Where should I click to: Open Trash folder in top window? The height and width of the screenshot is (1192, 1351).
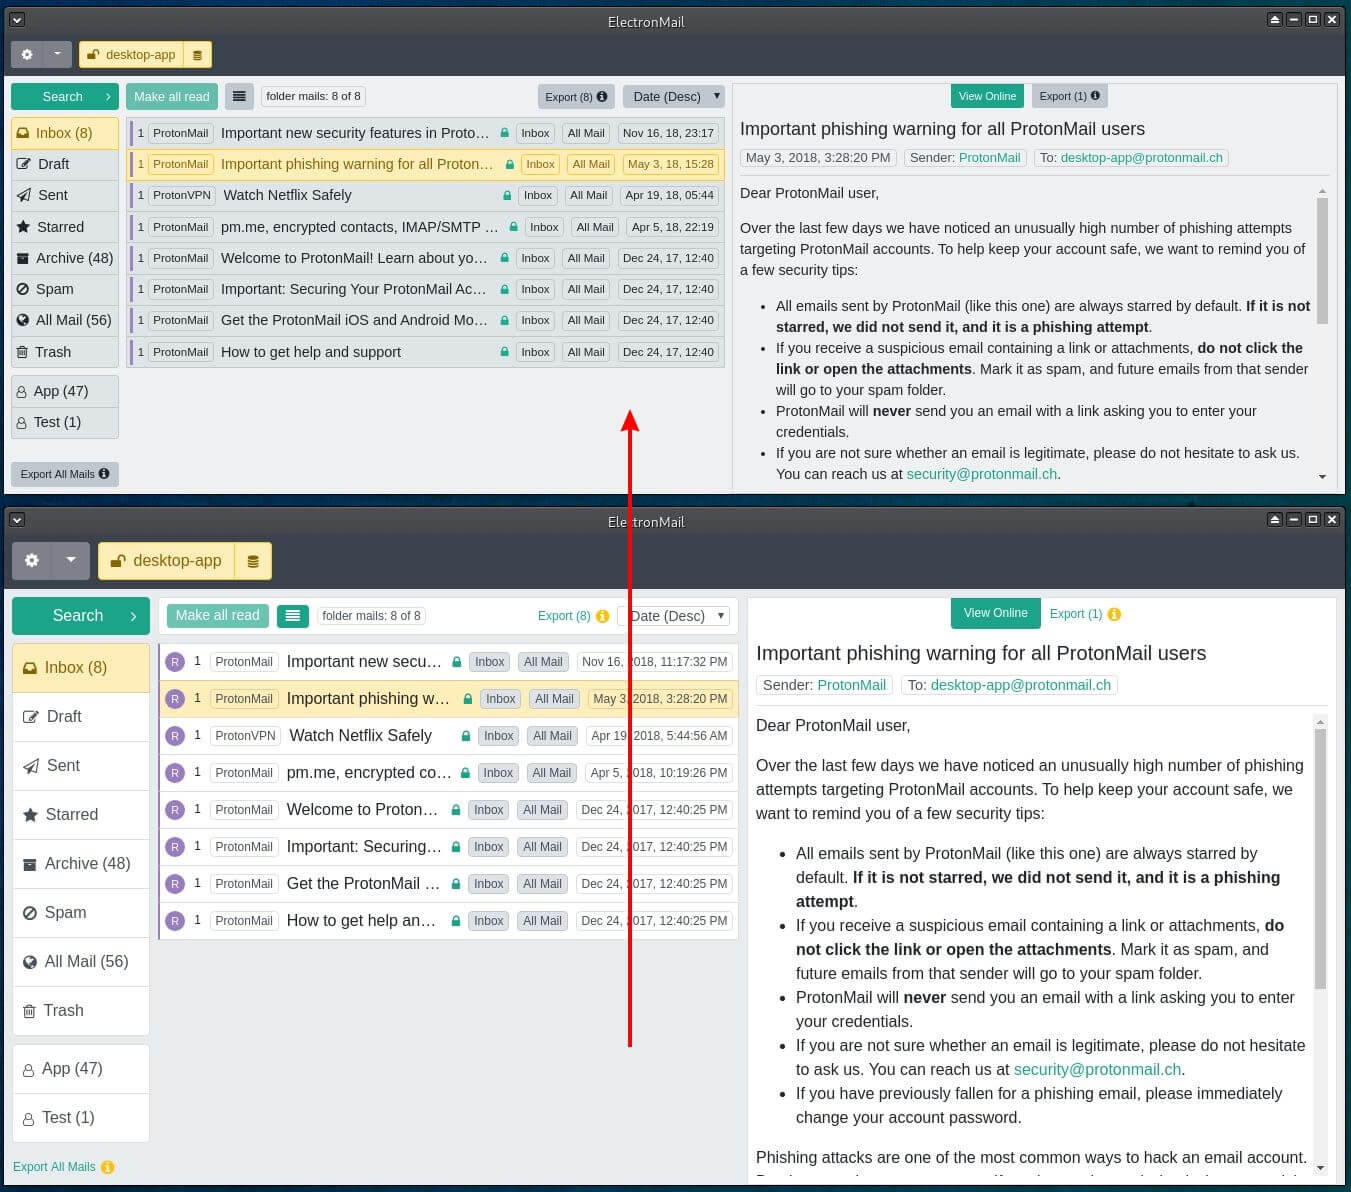(65, 352)
